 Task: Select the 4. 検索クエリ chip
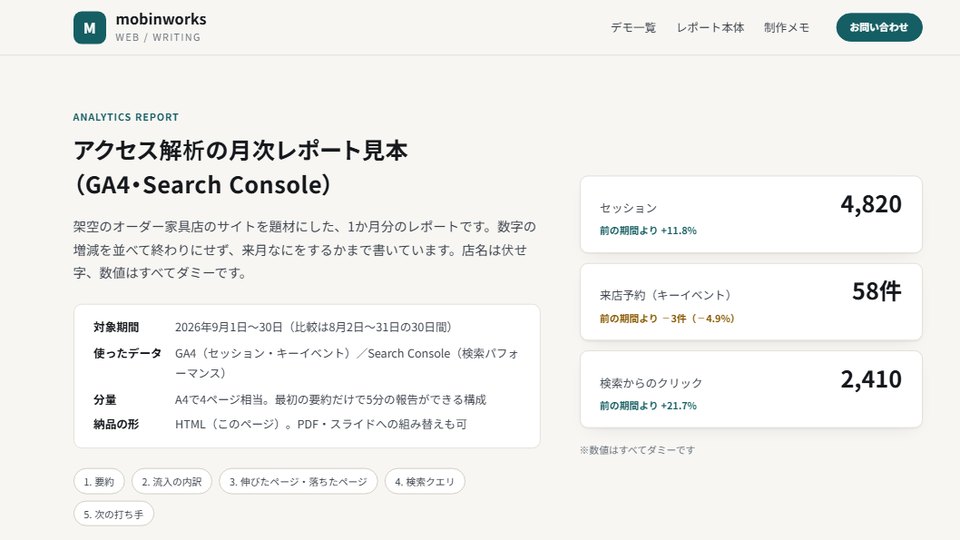[425, 482]
